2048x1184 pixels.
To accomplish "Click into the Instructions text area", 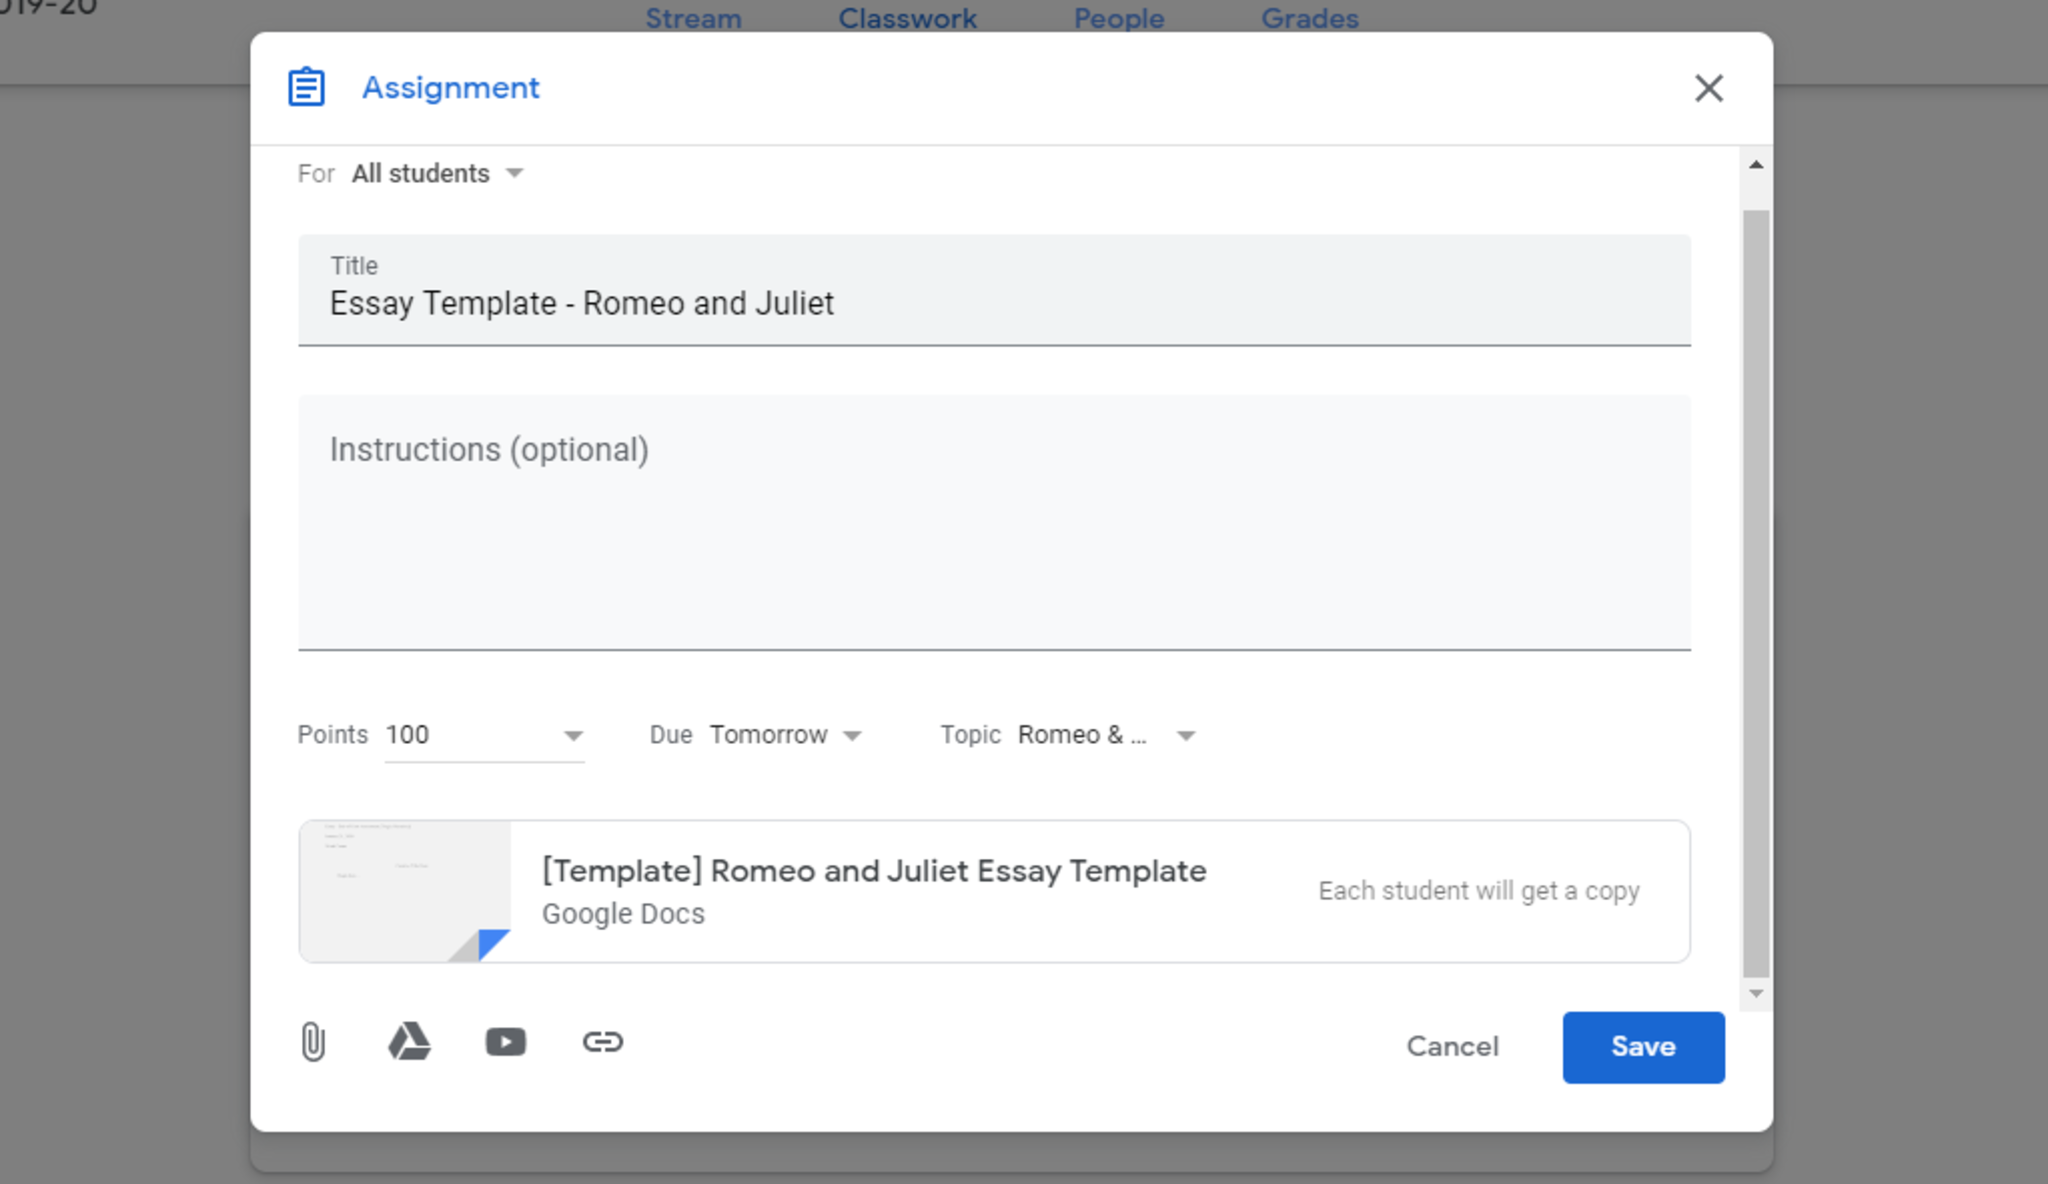I will (x=993, y=520).
